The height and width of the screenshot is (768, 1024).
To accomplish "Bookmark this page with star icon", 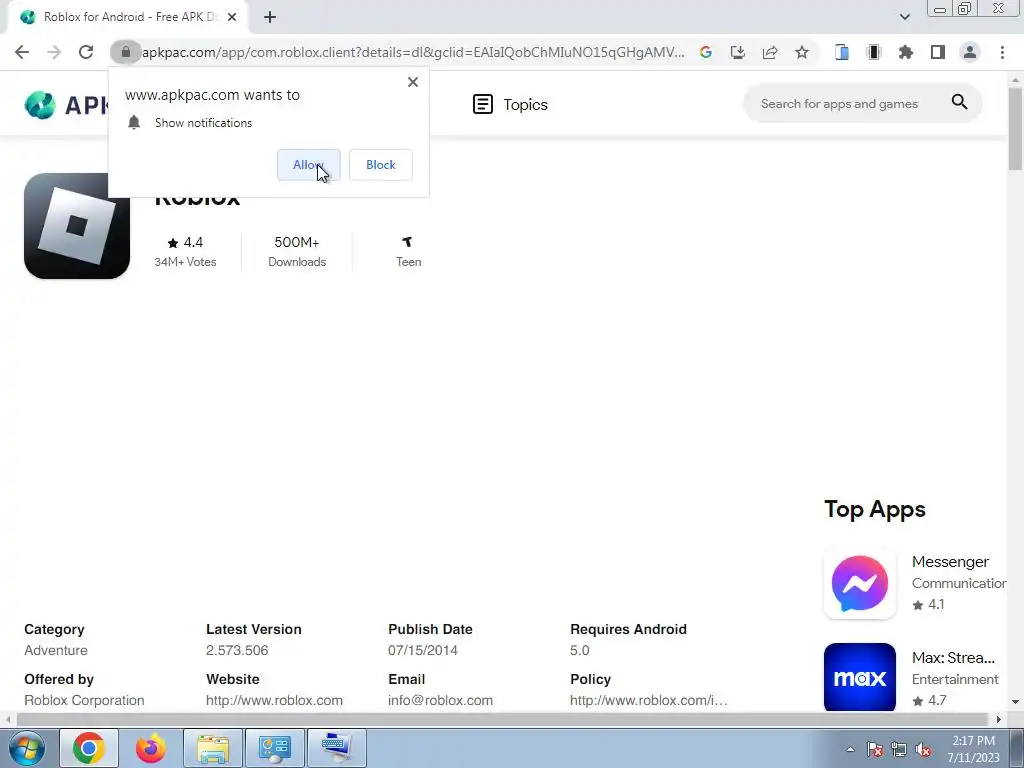I will click(x=802, y=52).
